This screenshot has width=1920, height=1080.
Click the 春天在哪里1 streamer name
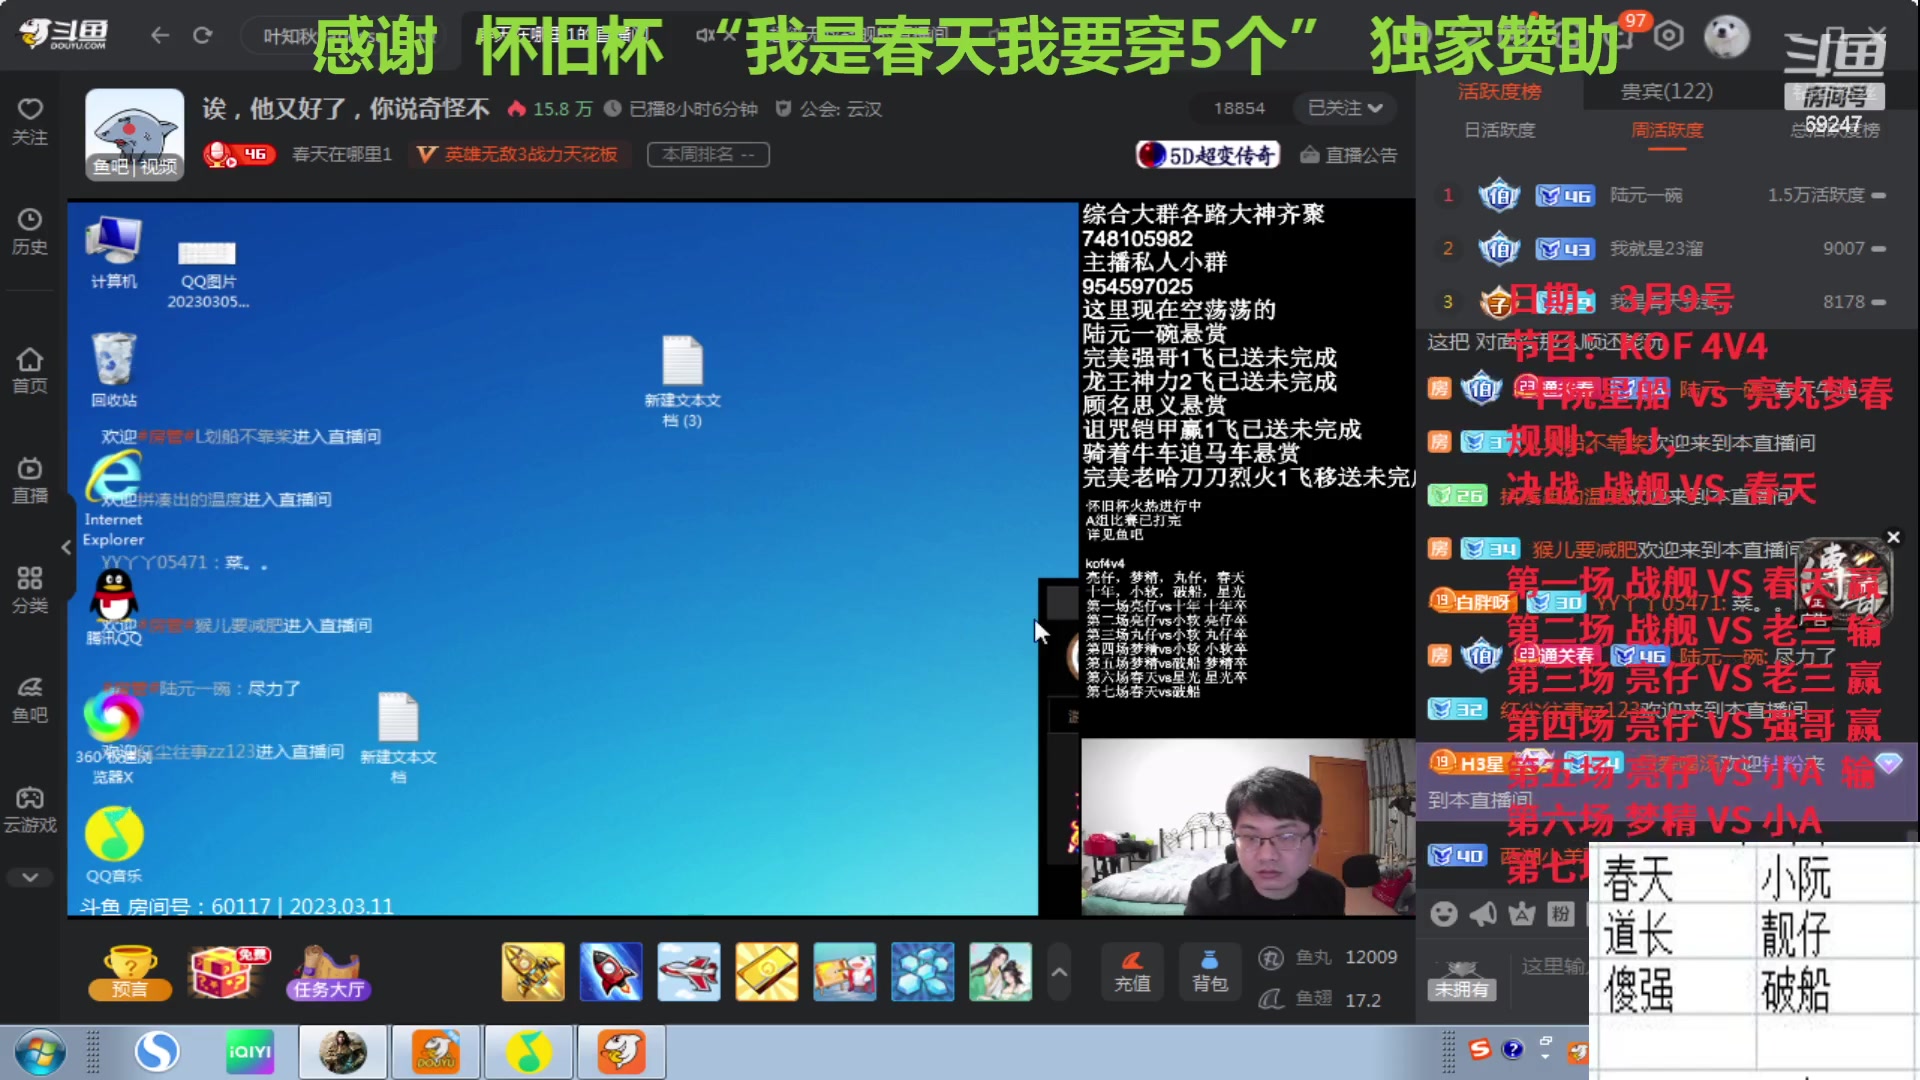(x=342, y=154)
